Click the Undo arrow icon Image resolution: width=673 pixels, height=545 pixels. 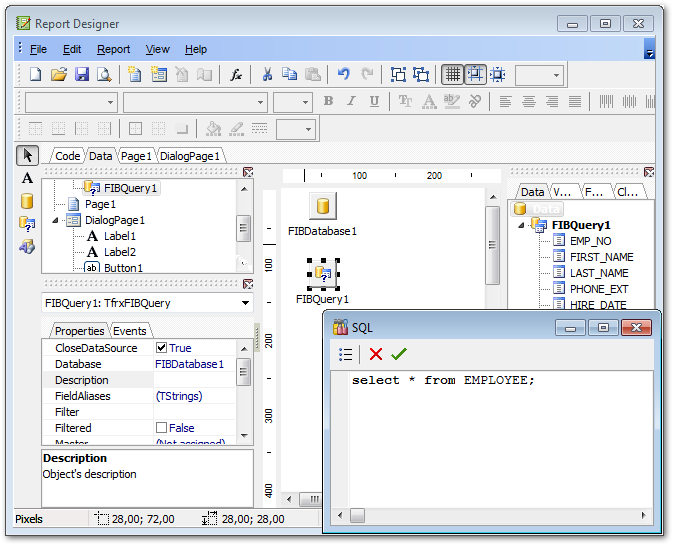344,75
